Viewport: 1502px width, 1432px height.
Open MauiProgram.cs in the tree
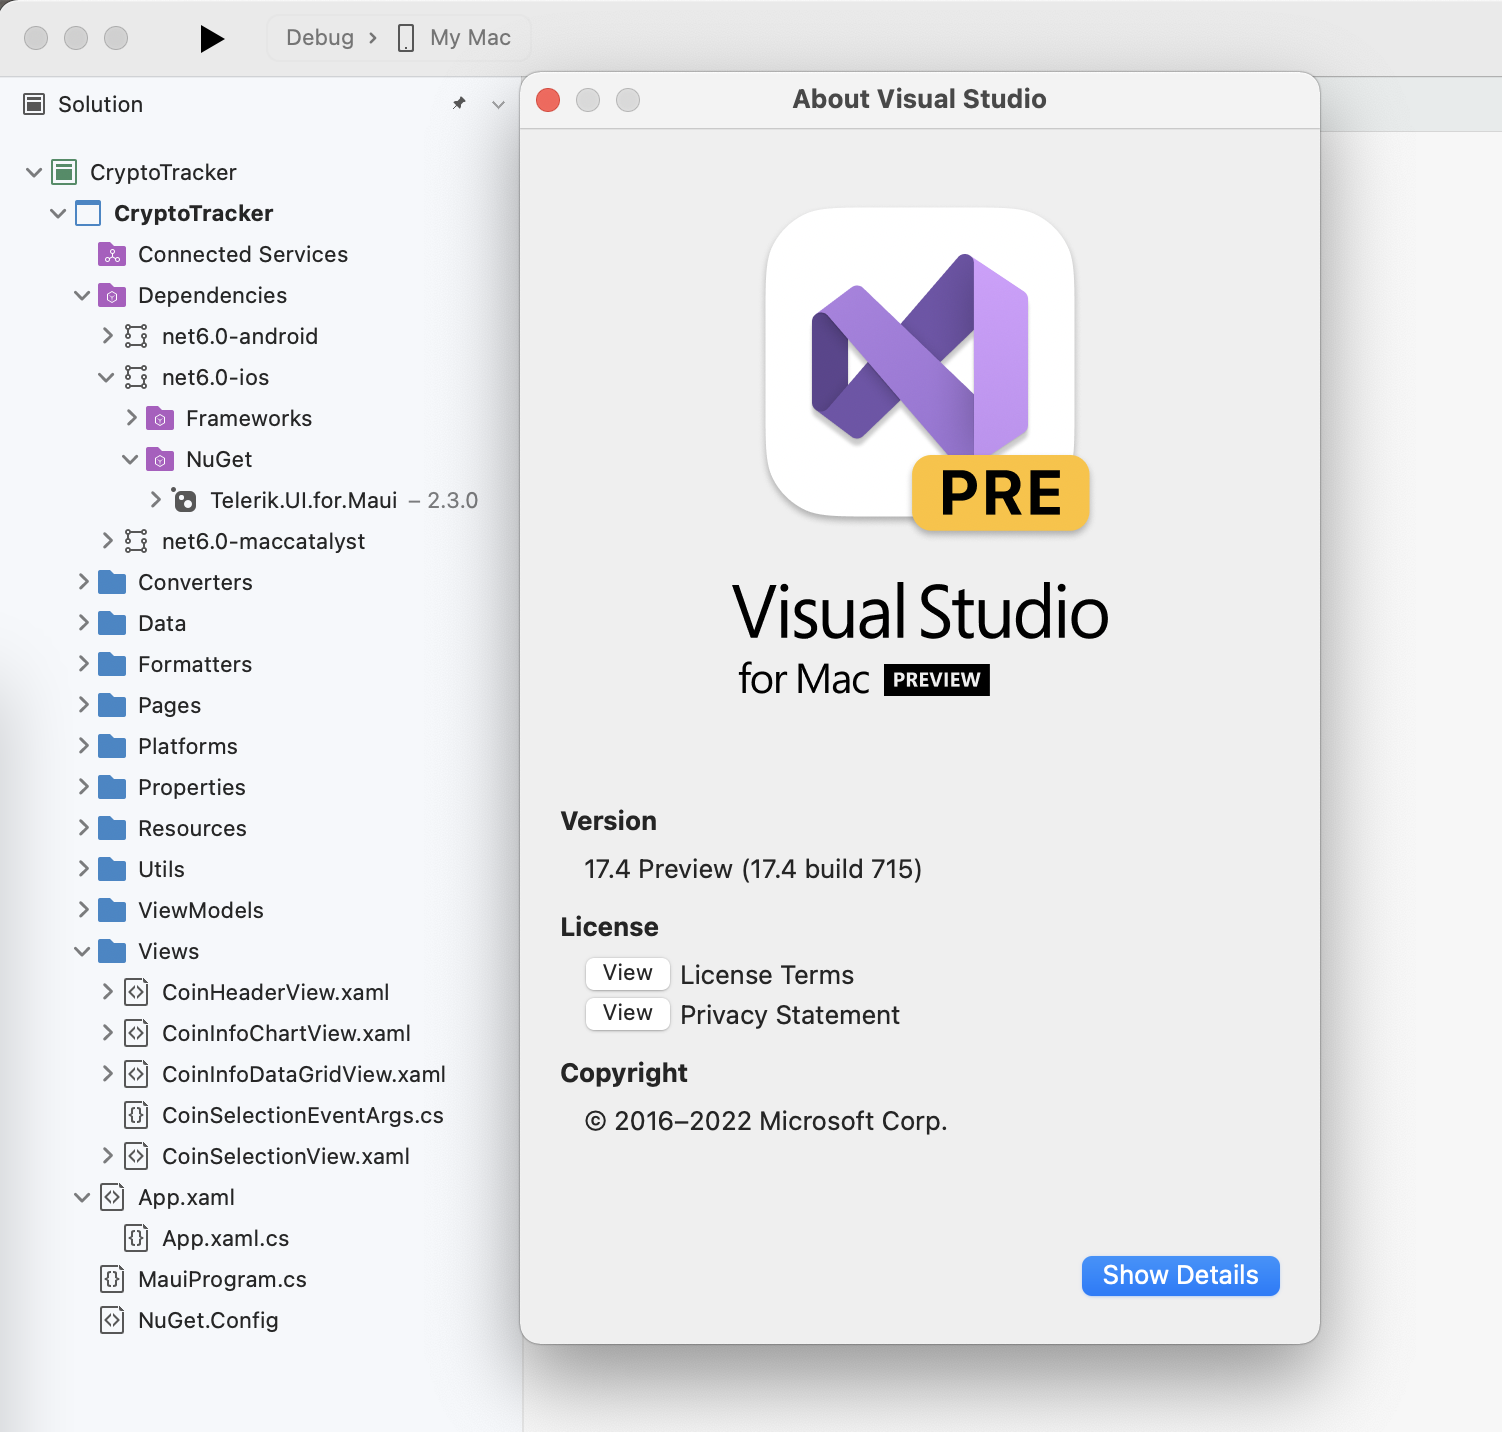(222, 1279)
